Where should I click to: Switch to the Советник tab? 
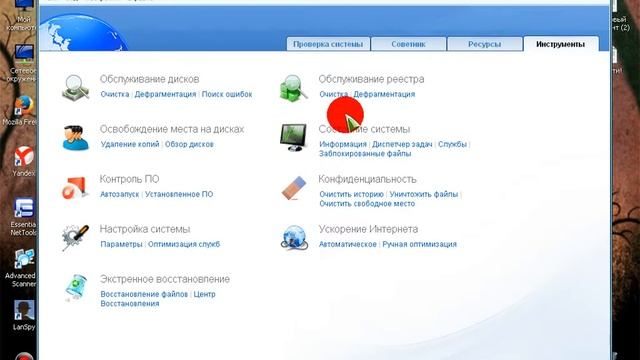click(408, 44)
